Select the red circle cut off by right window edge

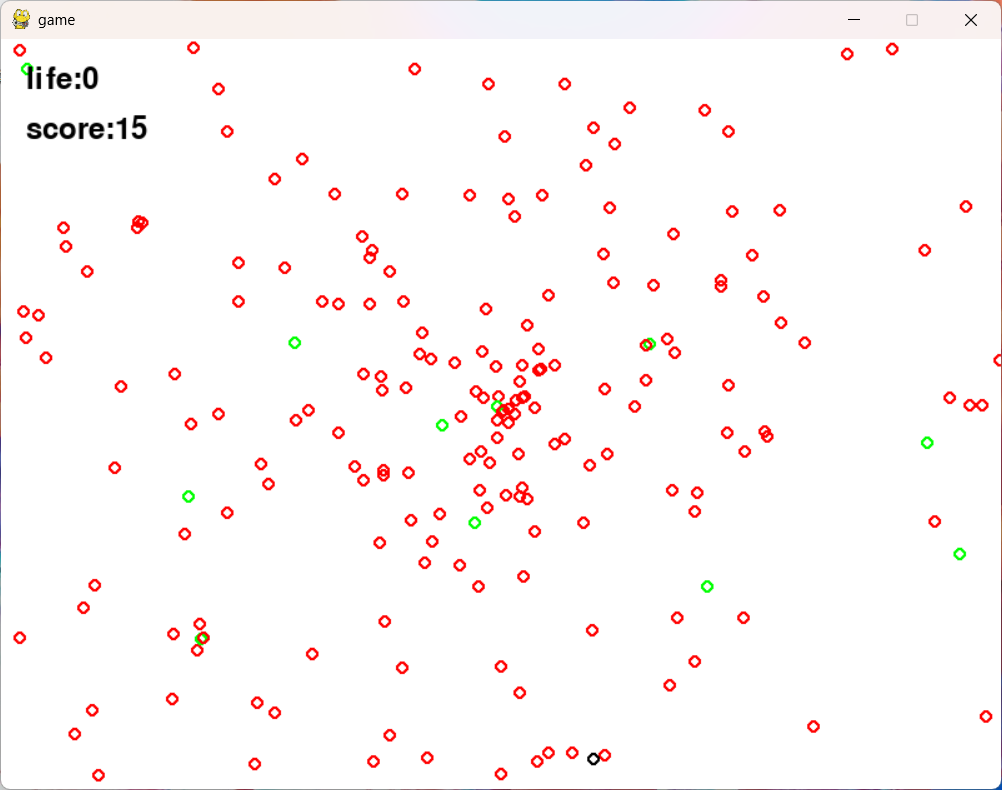(x=998, y=360)
